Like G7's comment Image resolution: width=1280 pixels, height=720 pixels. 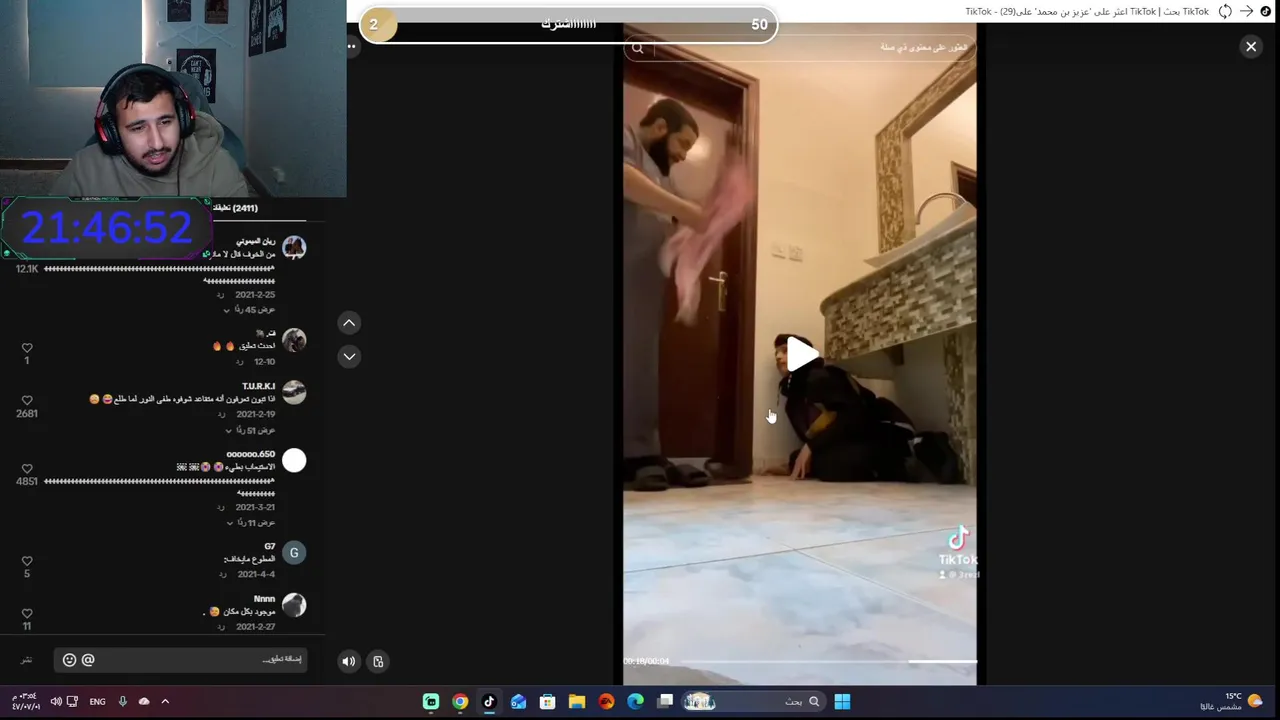(x=27, y=561)
